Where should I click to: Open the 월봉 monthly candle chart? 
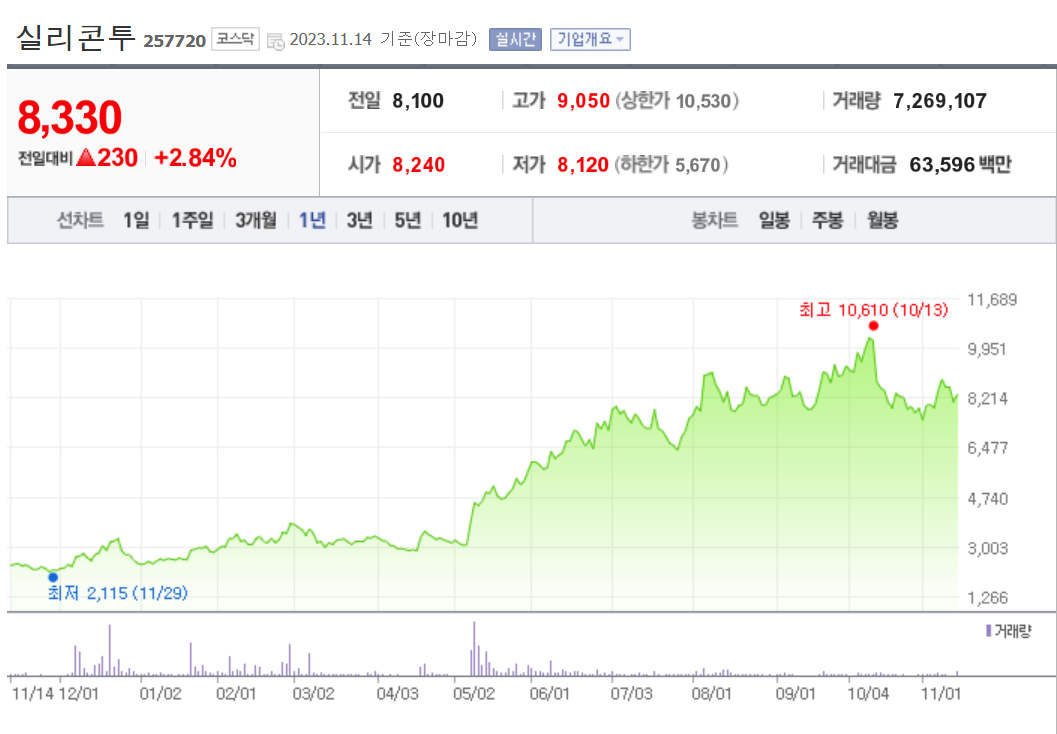tap(882, 220)
